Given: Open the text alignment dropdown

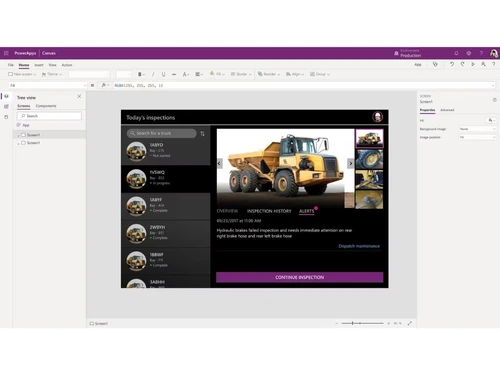Looking at the screenshot, I should coord(199,74).
